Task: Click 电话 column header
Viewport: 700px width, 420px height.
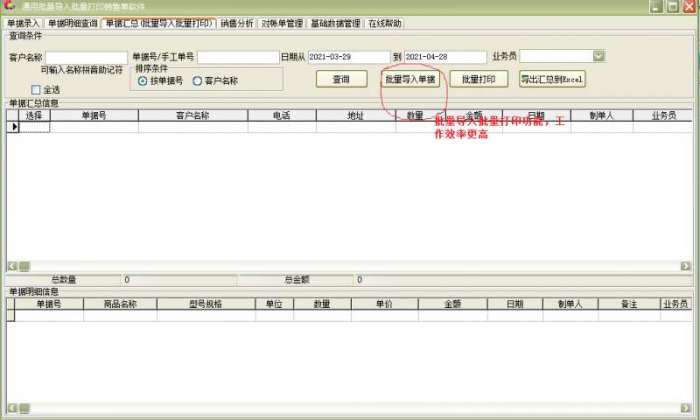Action: click(282, 115)
